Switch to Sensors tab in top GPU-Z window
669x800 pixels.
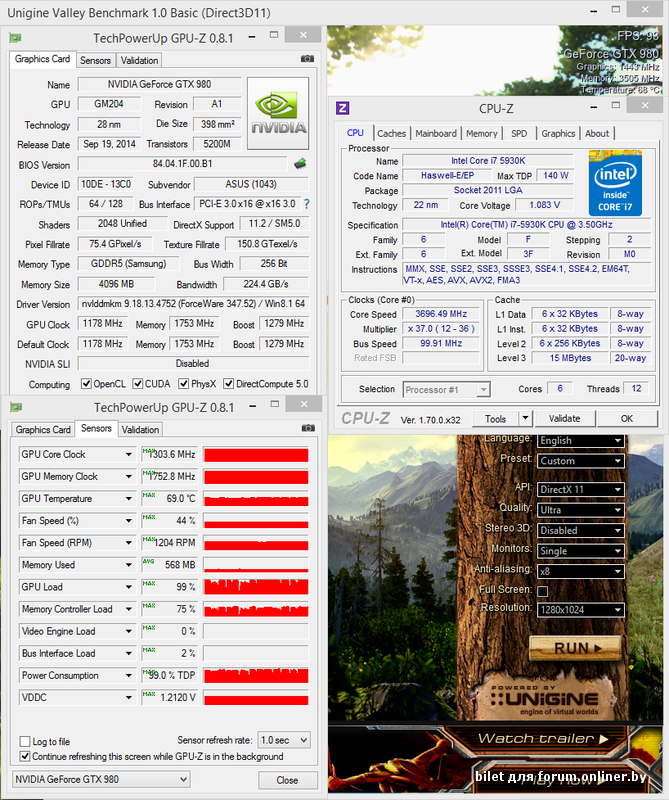click(x=95, y=60)
